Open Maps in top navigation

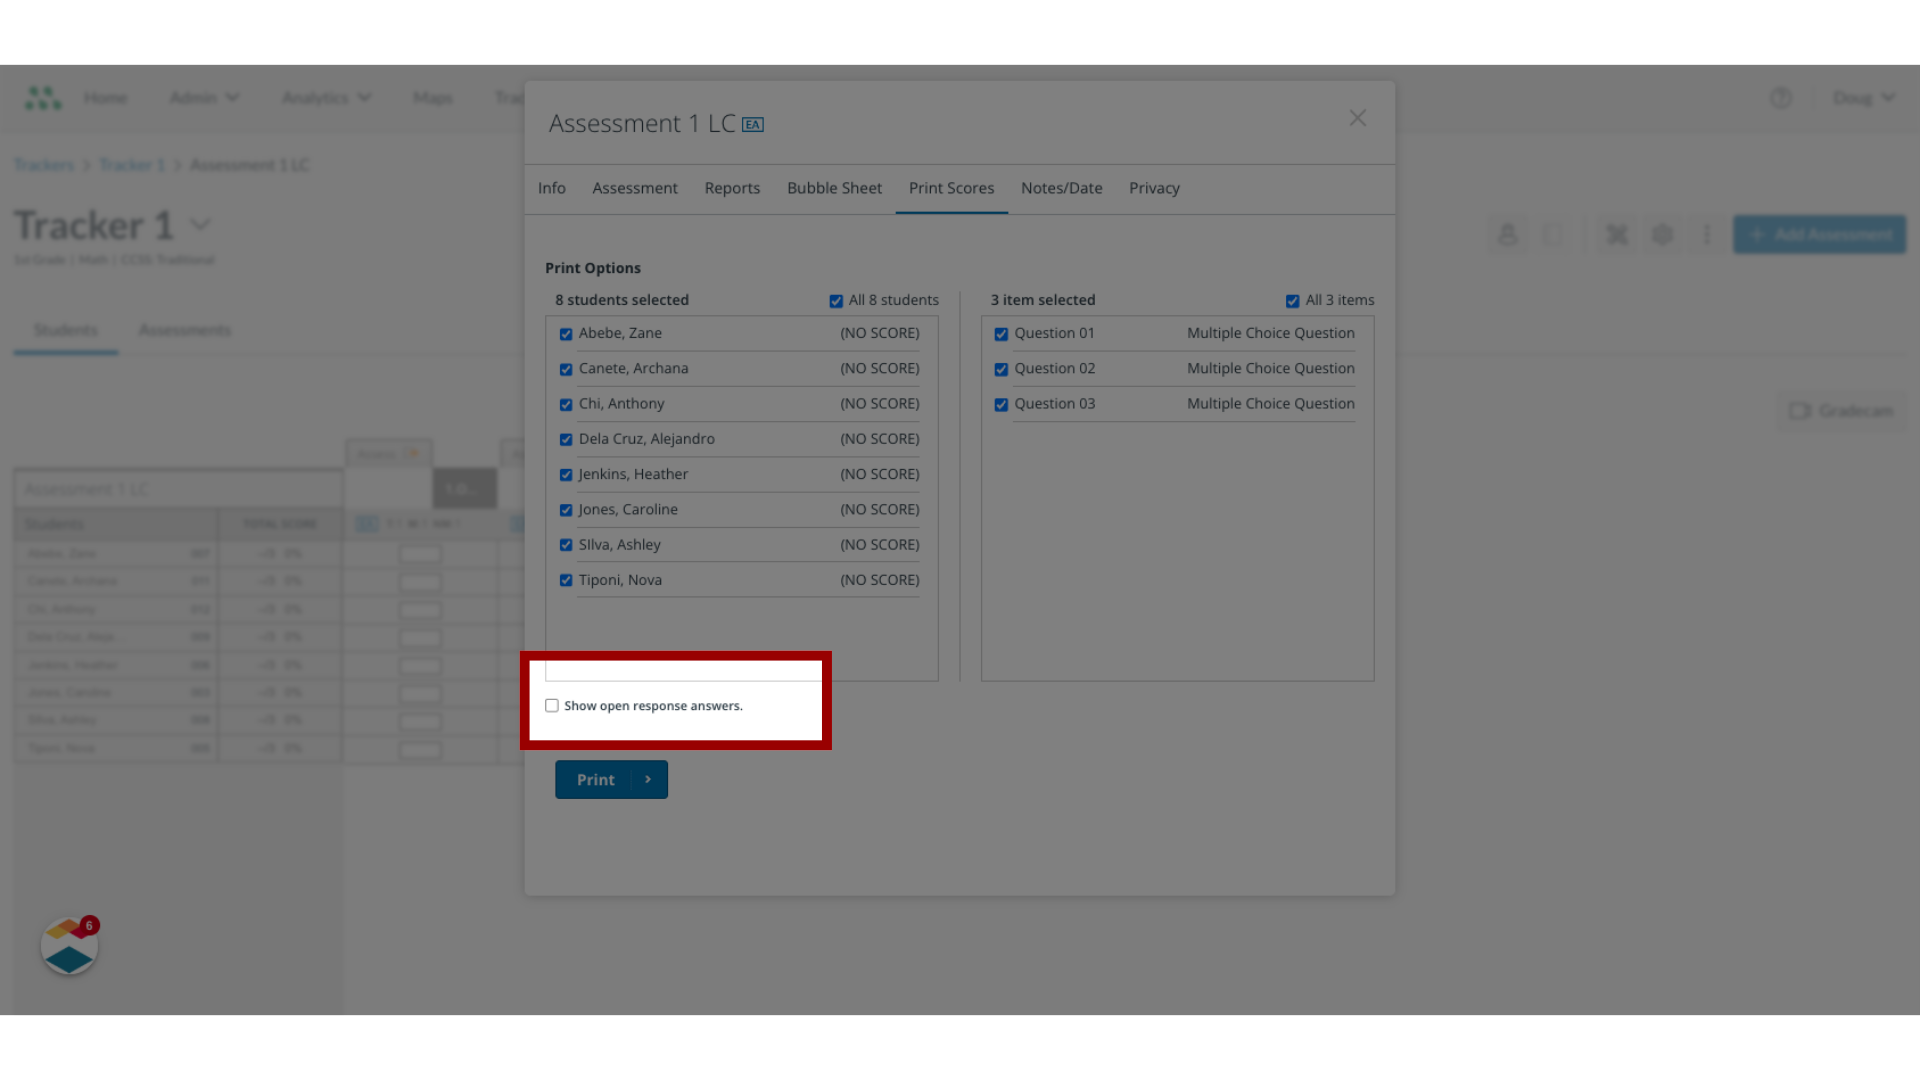pos(432,98)
